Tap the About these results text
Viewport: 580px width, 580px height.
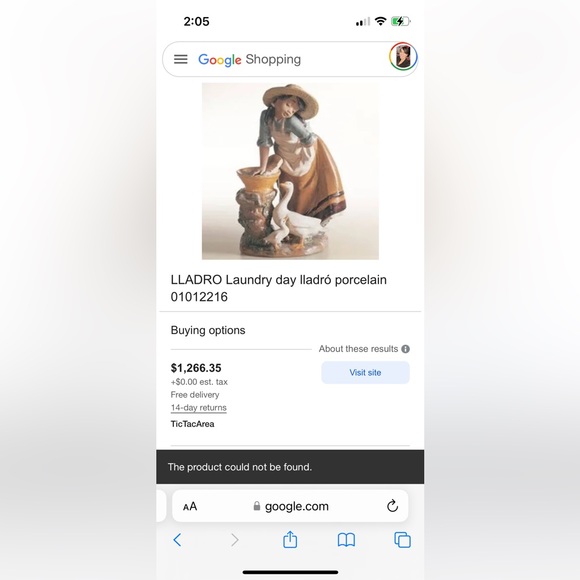point(358,349)
